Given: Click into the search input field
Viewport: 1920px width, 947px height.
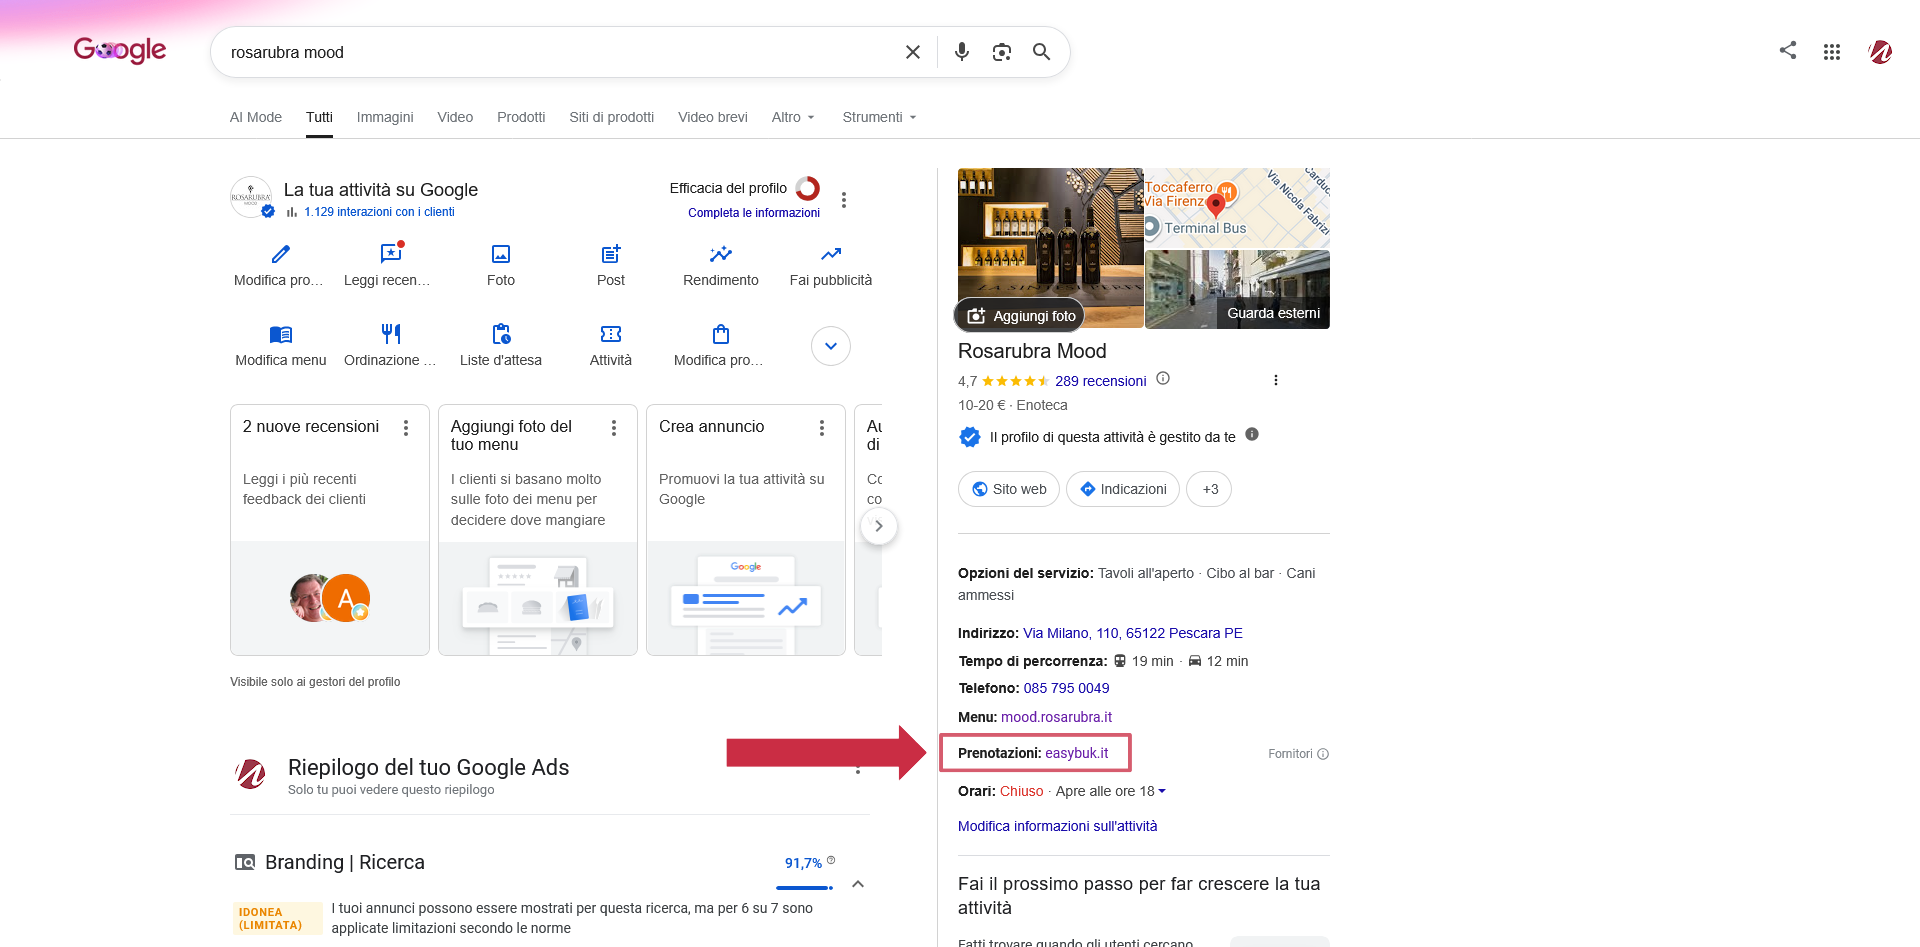Looking at the screenshot, I should (x=560, y=52).
